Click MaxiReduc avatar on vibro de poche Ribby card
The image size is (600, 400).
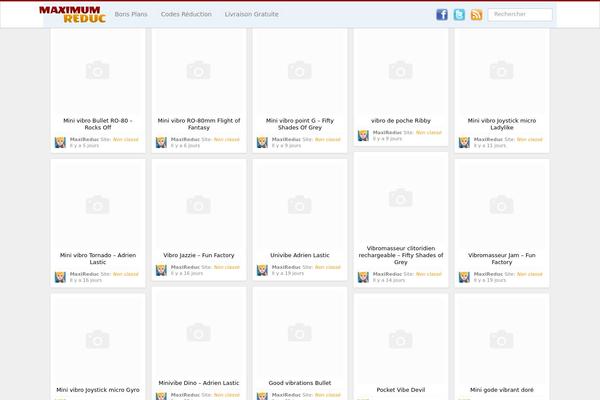click(x=363, y=136)
